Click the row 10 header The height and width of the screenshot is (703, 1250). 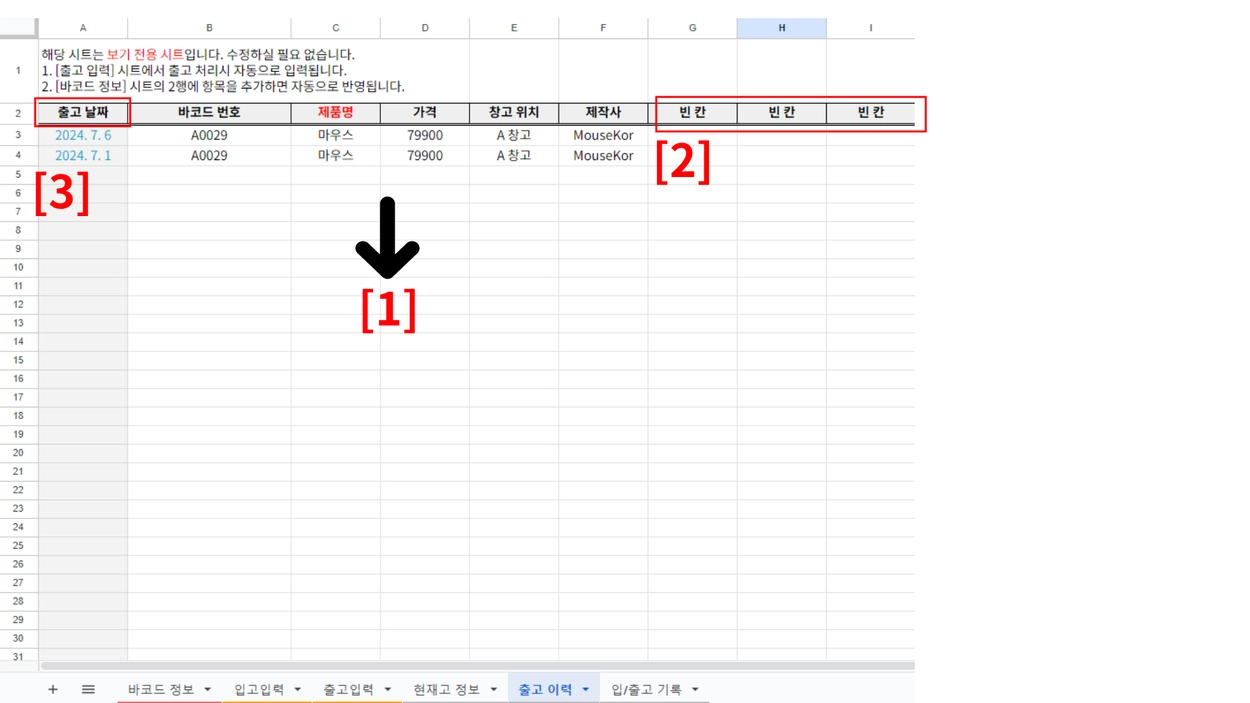coord(18,267)
